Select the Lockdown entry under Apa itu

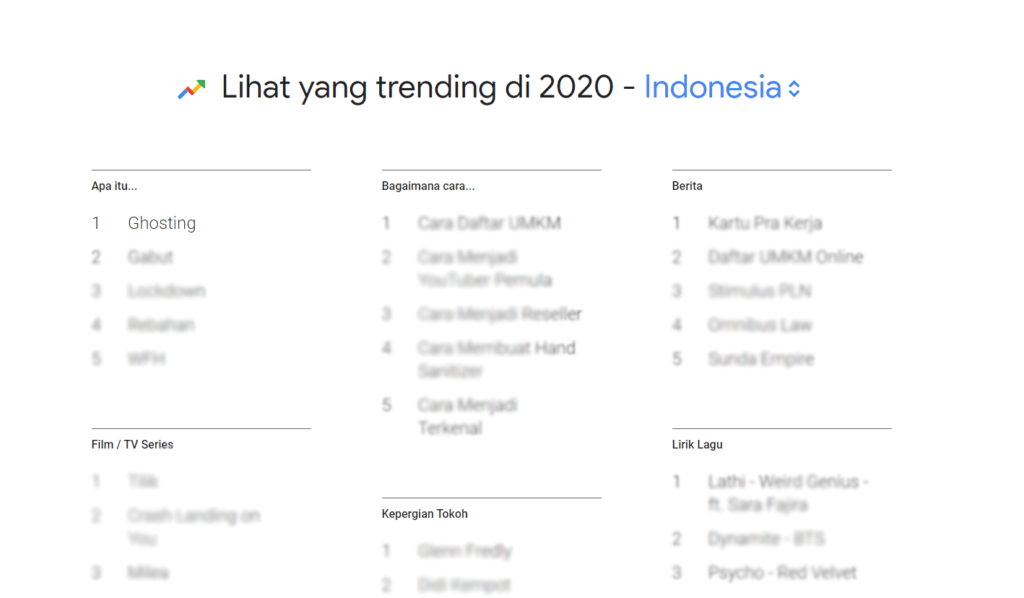pos(167,291)
